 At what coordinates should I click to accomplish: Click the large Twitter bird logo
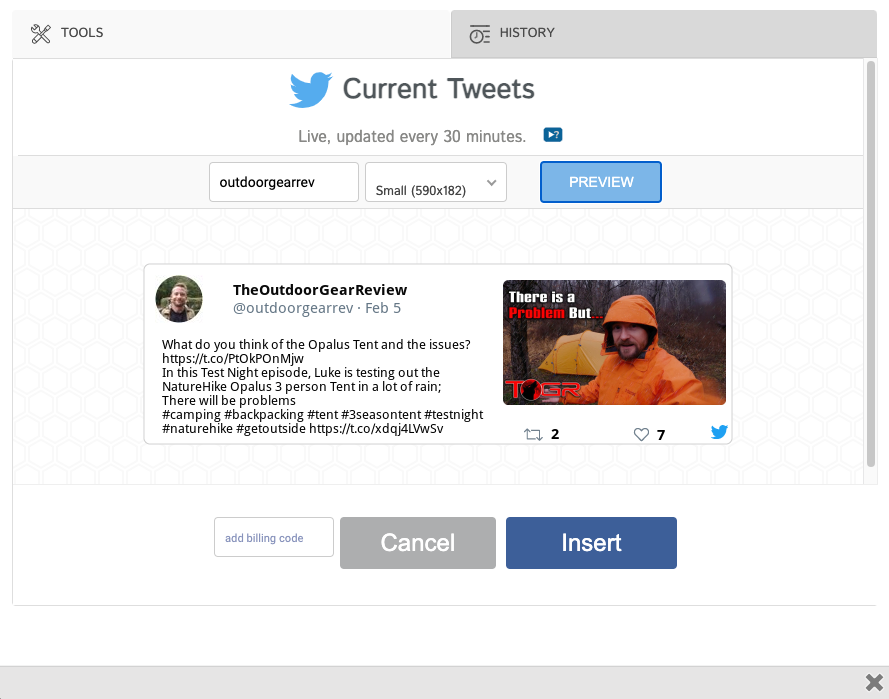point(310,90)
